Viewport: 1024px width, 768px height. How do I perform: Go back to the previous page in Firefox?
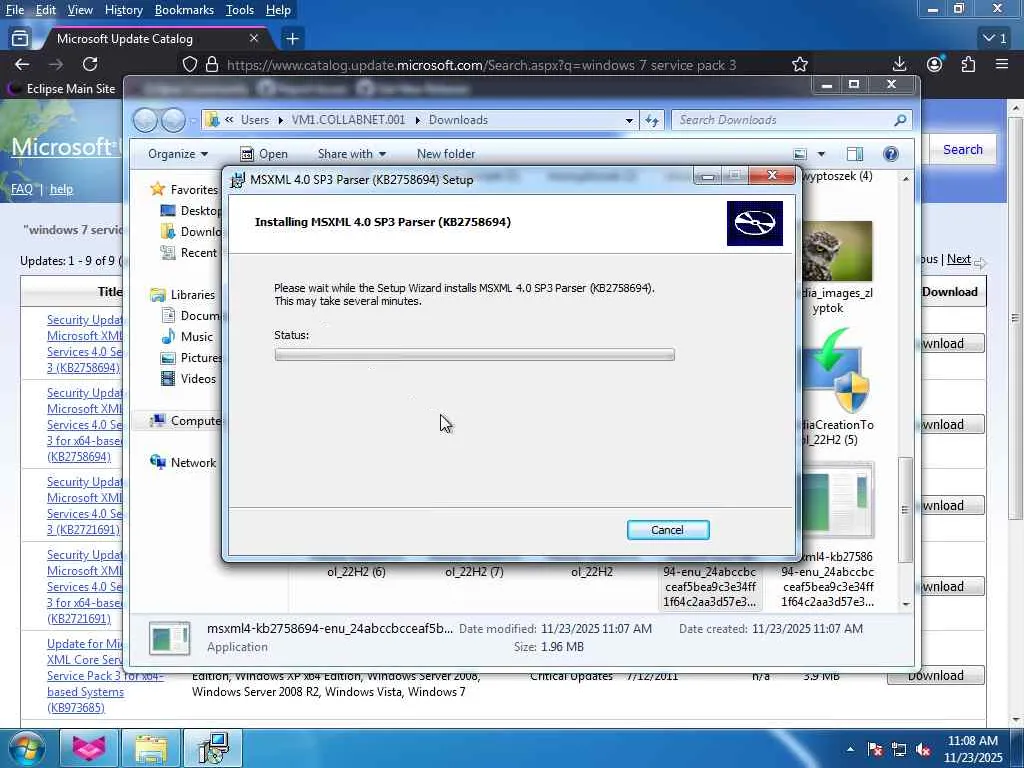22,64
